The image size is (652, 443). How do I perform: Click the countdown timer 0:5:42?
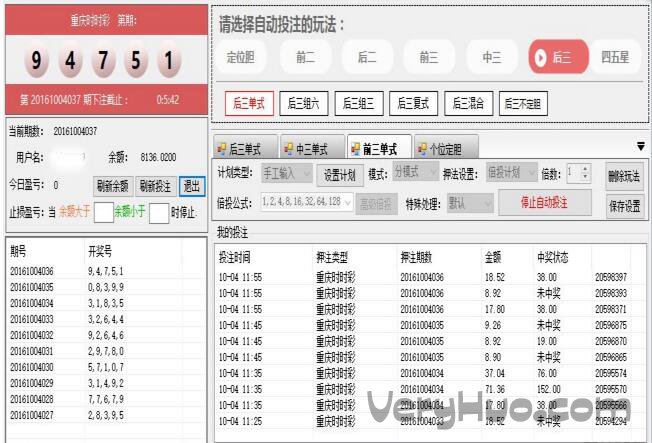click(168, 100)
